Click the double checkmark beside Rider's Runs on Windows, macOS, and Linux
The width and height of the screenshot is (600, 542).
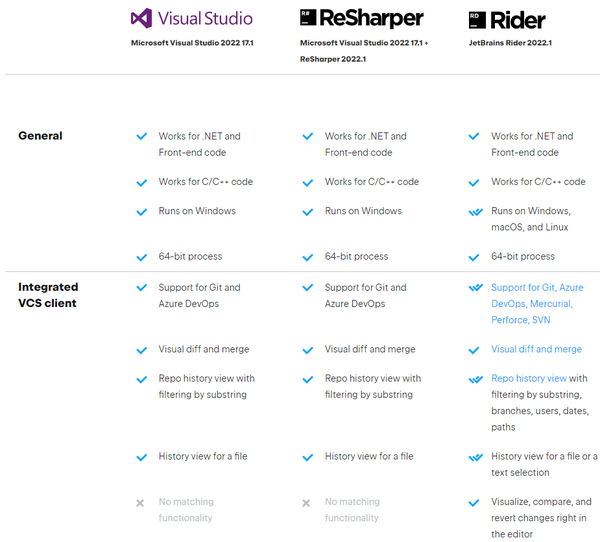(475, 212)
